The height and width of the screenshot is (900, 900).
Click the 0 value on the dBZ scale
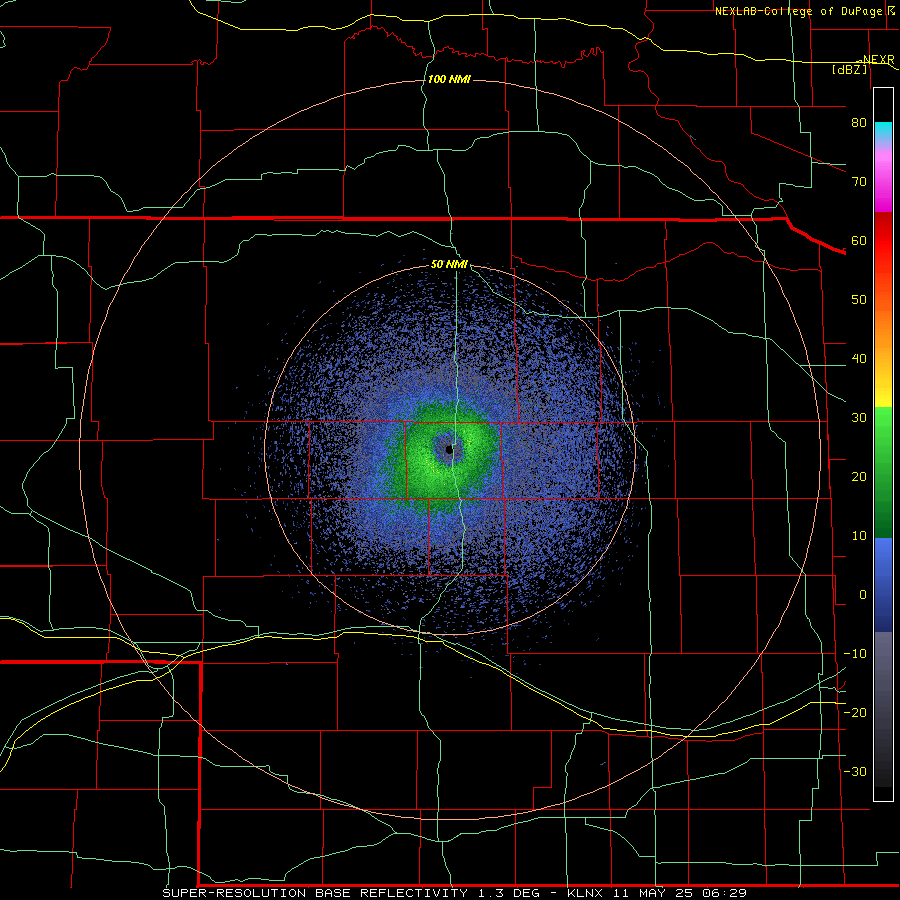click(863, 595)
